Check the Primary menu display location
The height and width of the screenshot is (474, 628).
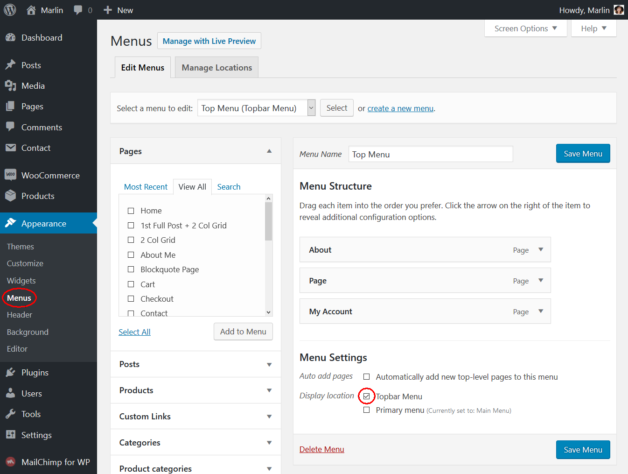(366, 410)
